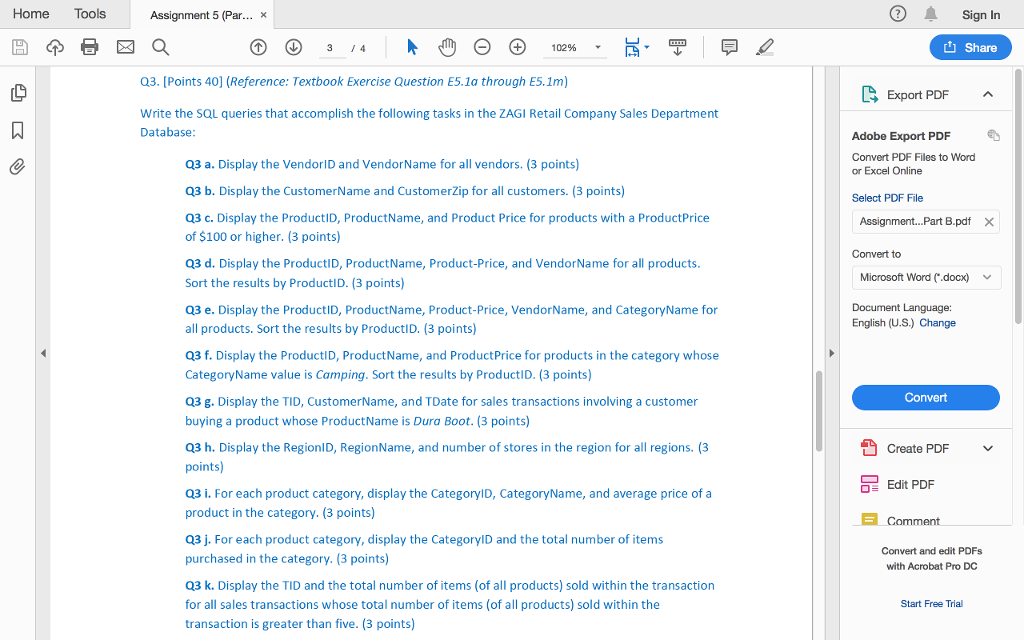Open the Bookmarks panel
The height and width of the screenshot is (640, 1024).
(16, 129)
